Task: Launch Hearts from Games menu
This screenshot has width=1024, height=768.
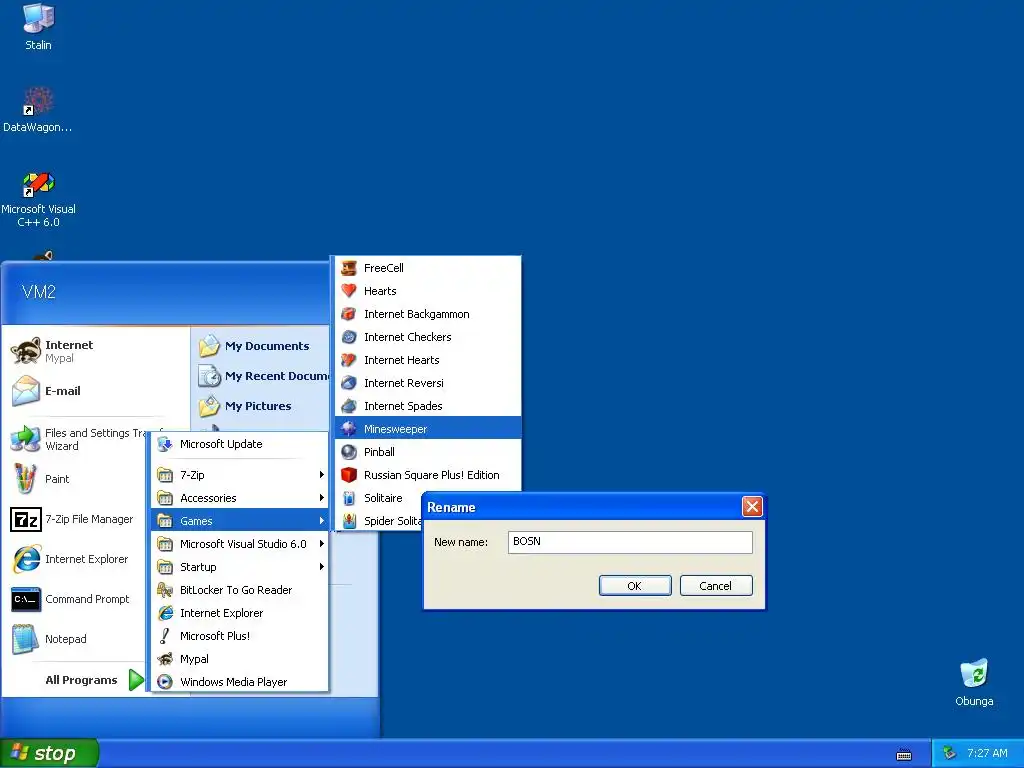Action: click(x=428, y=291)
